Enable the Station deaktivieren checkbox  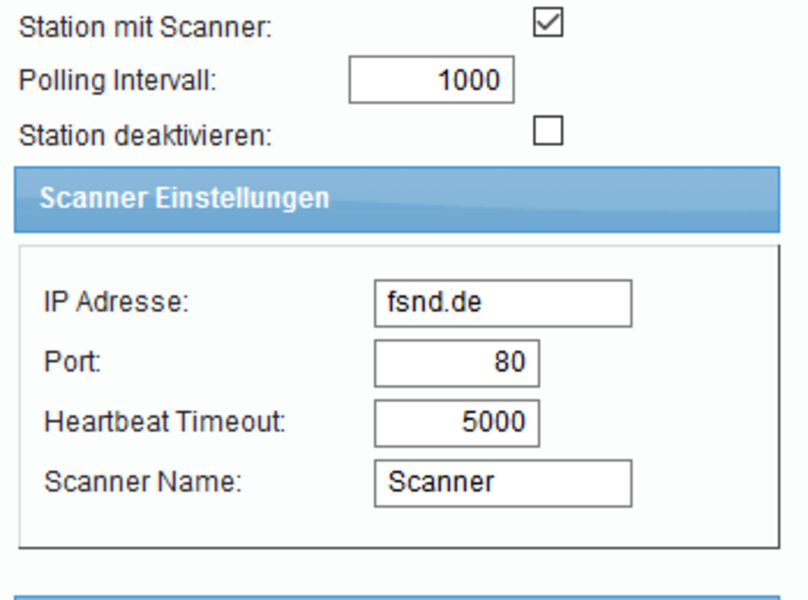(548, 131)
